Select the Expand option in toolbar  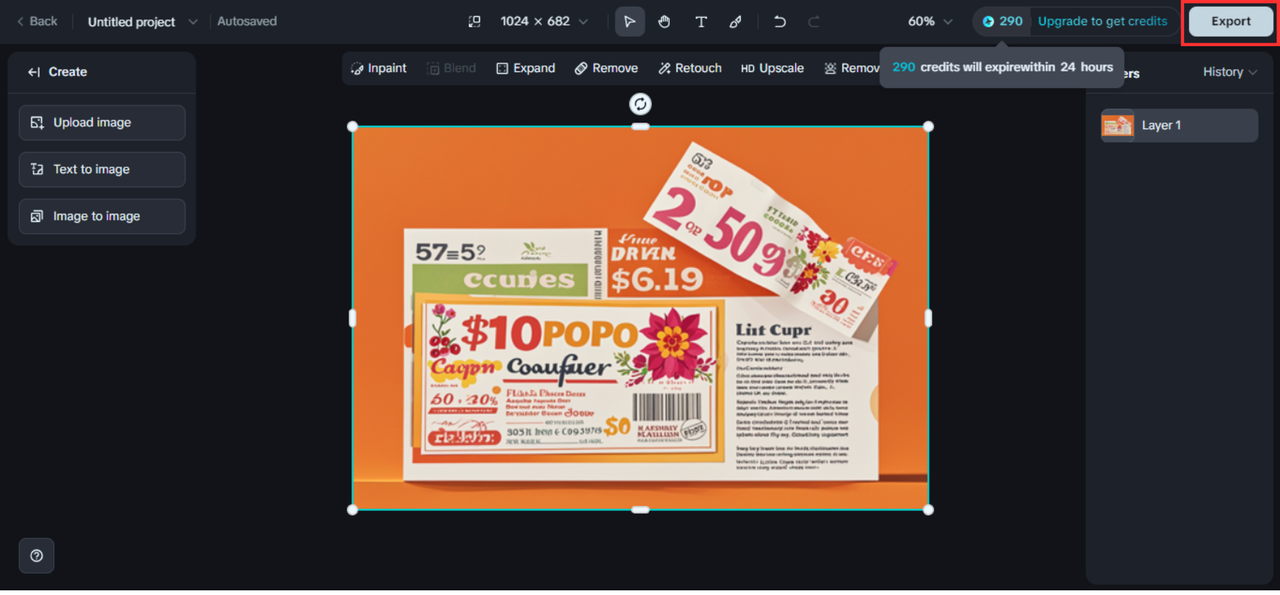(525, 68)
